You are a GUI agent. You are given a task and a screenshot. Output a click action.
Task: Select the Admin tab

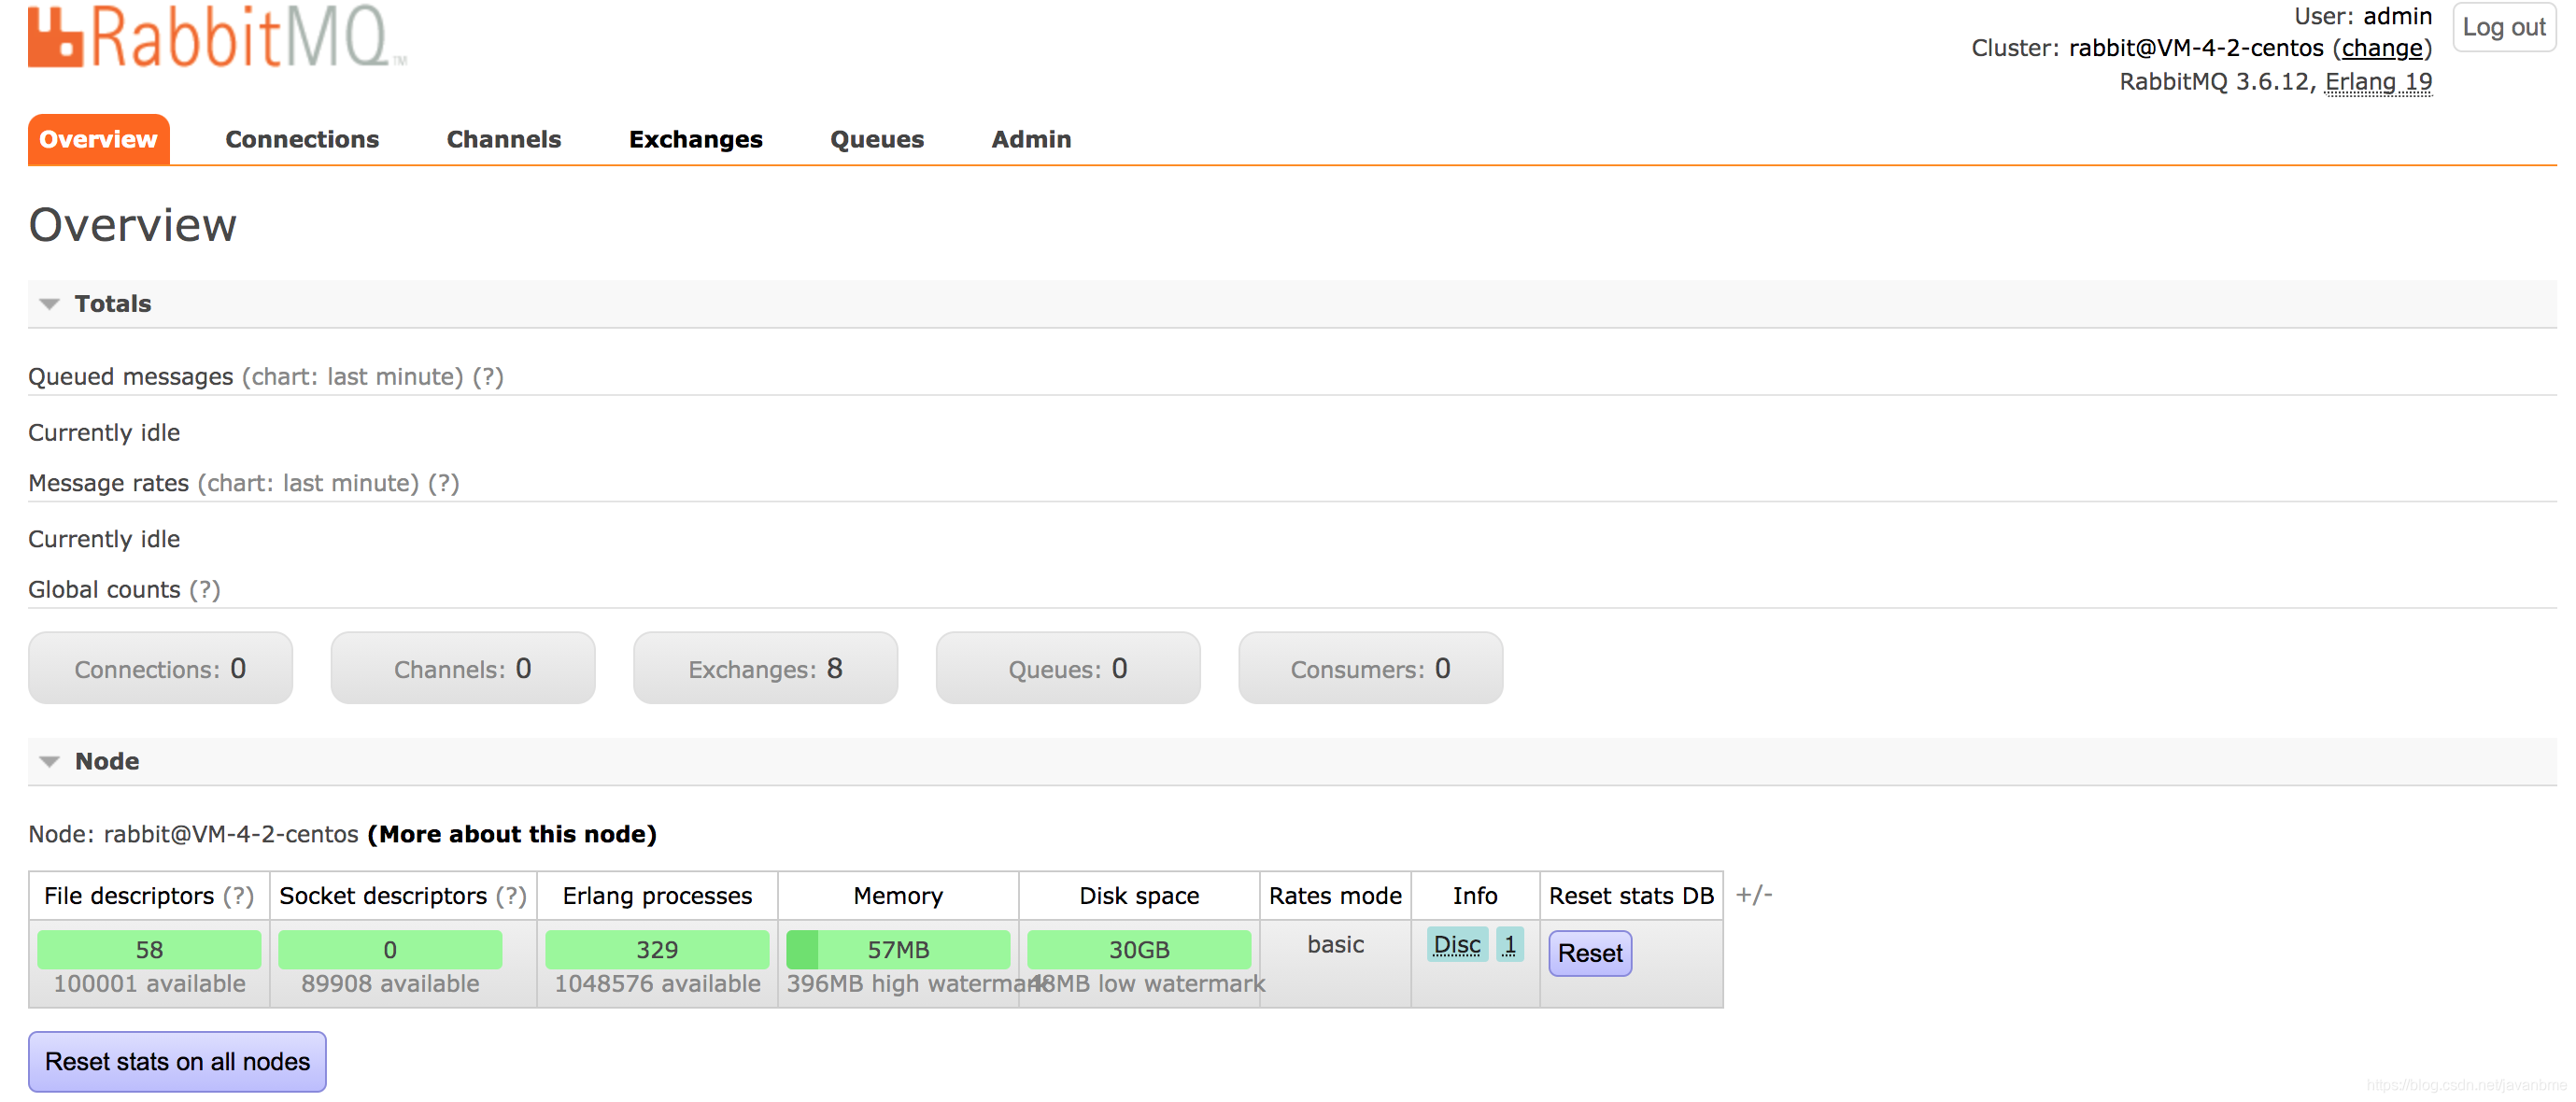coord(1030,139)
